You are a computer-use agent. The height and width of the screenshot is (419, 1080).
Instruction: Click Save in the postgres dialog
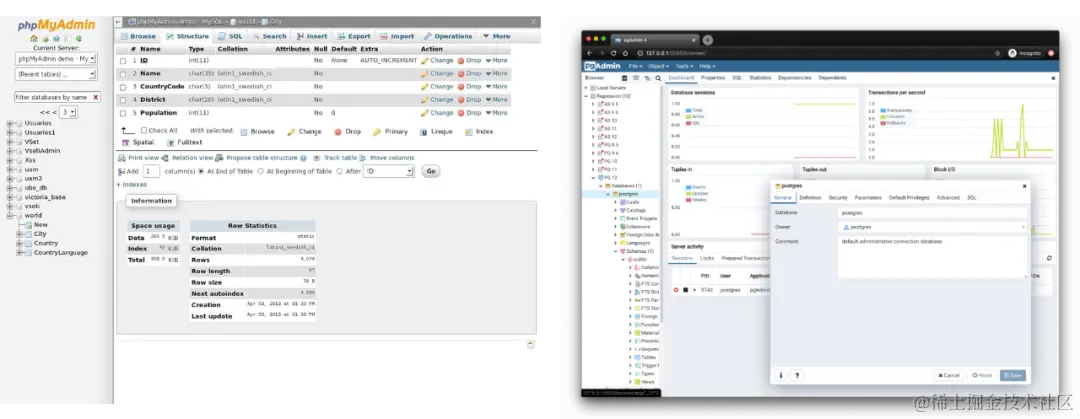click(1013, 375)
